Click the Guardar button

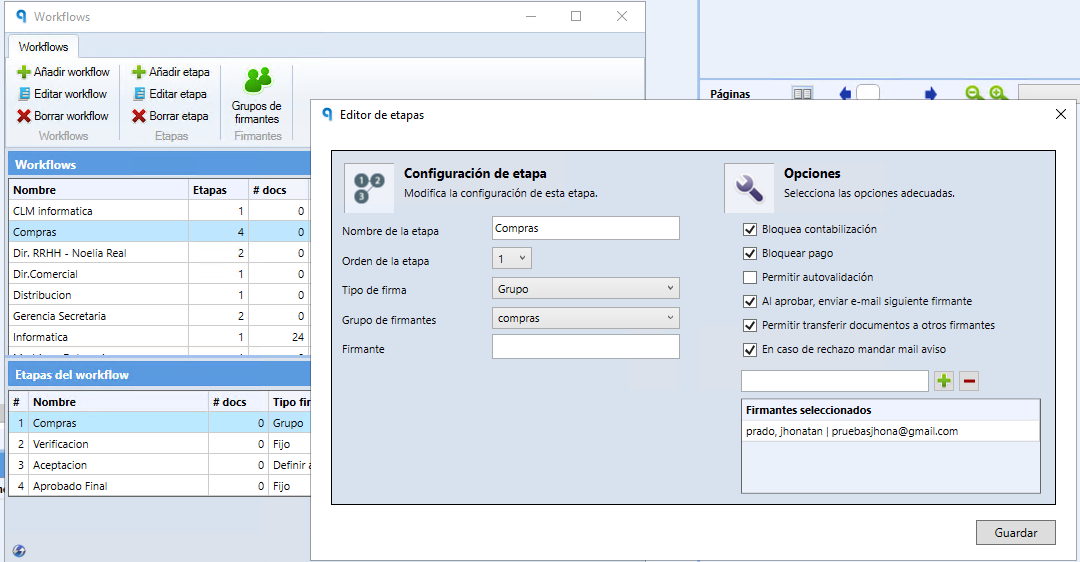click(1015, 532)
